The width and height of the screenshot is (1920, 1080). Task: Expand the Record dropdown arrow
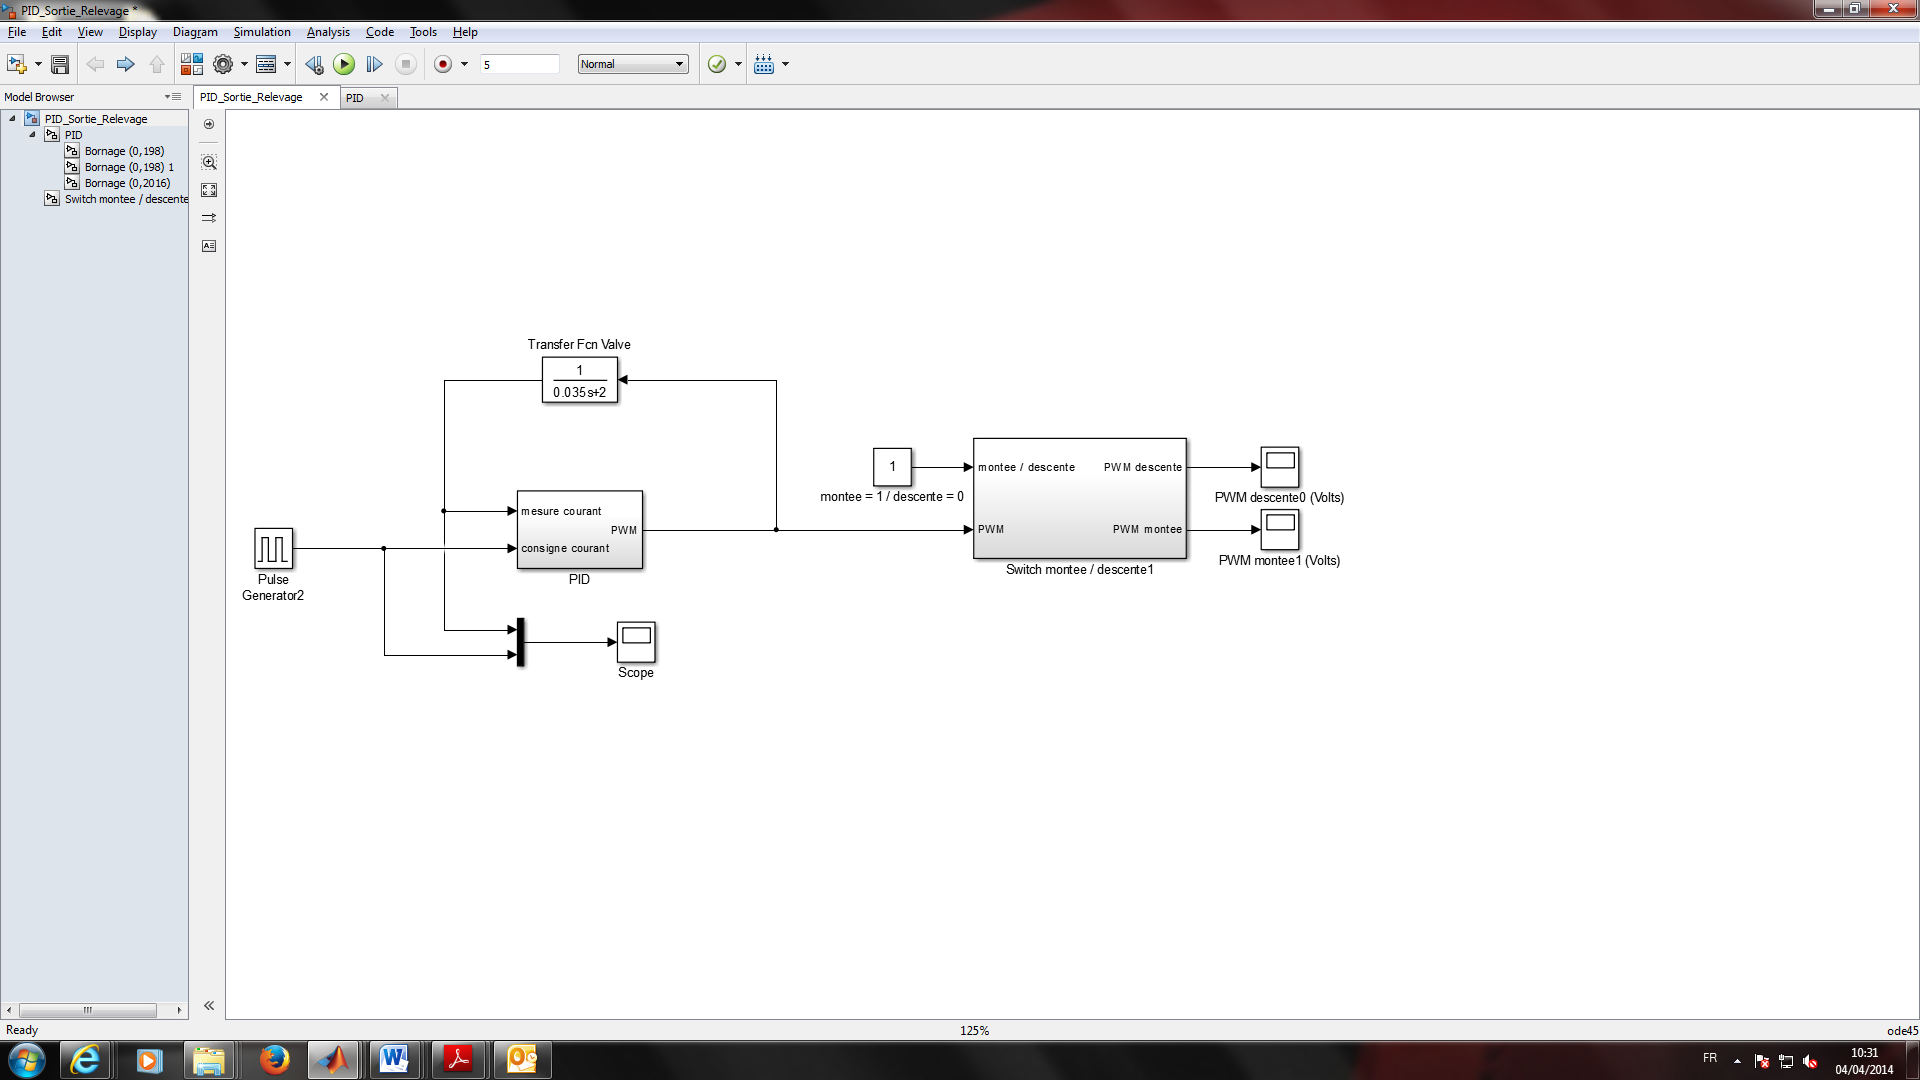coord(464,64)
